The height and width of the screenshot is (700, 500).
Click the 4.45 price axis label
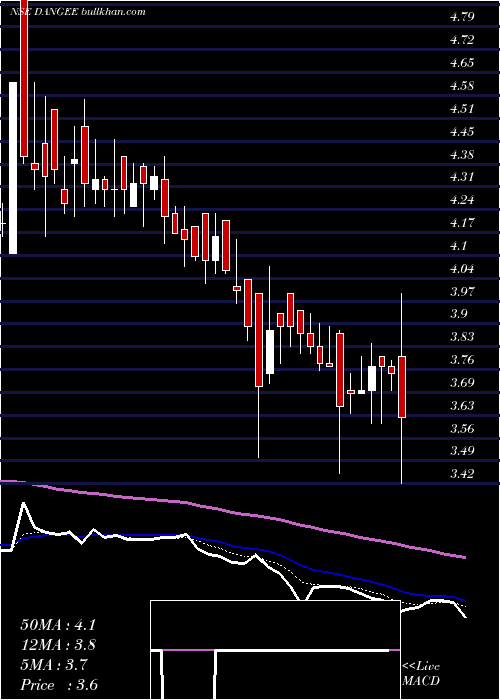(x=462, y=132)
